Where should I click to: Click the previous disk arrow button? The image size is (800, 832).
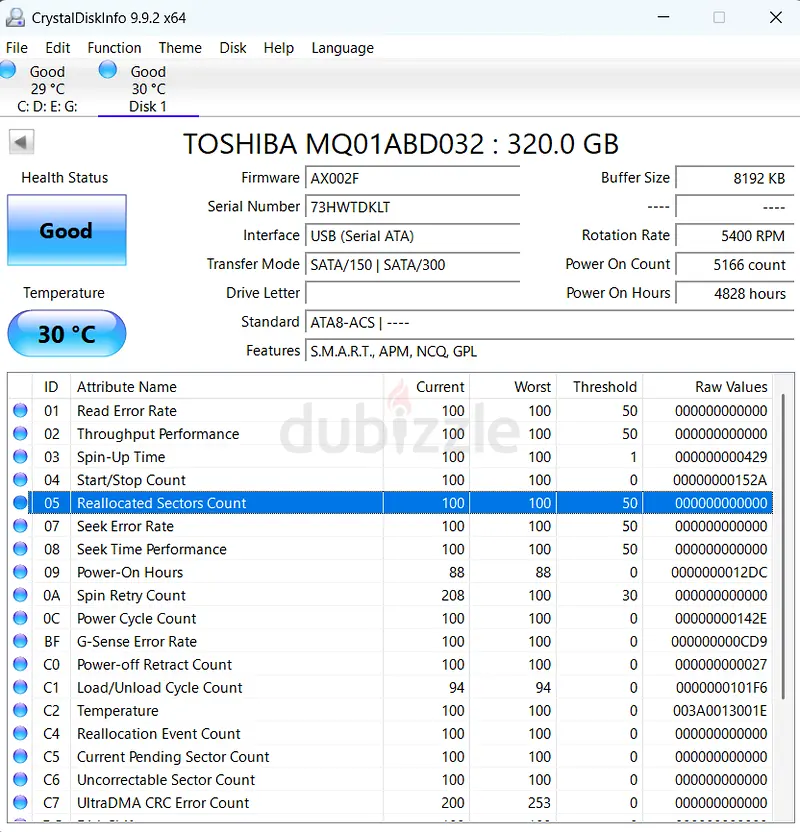click(21, 142)
